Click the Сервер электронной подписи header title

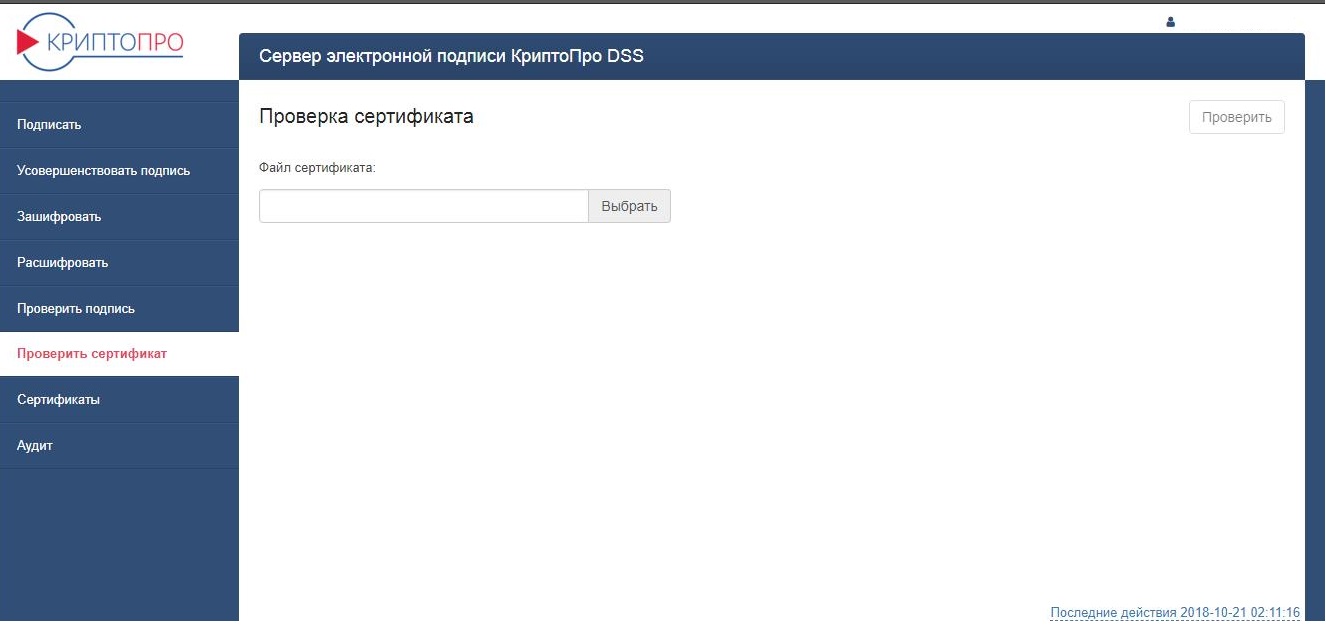pos(451,56)
